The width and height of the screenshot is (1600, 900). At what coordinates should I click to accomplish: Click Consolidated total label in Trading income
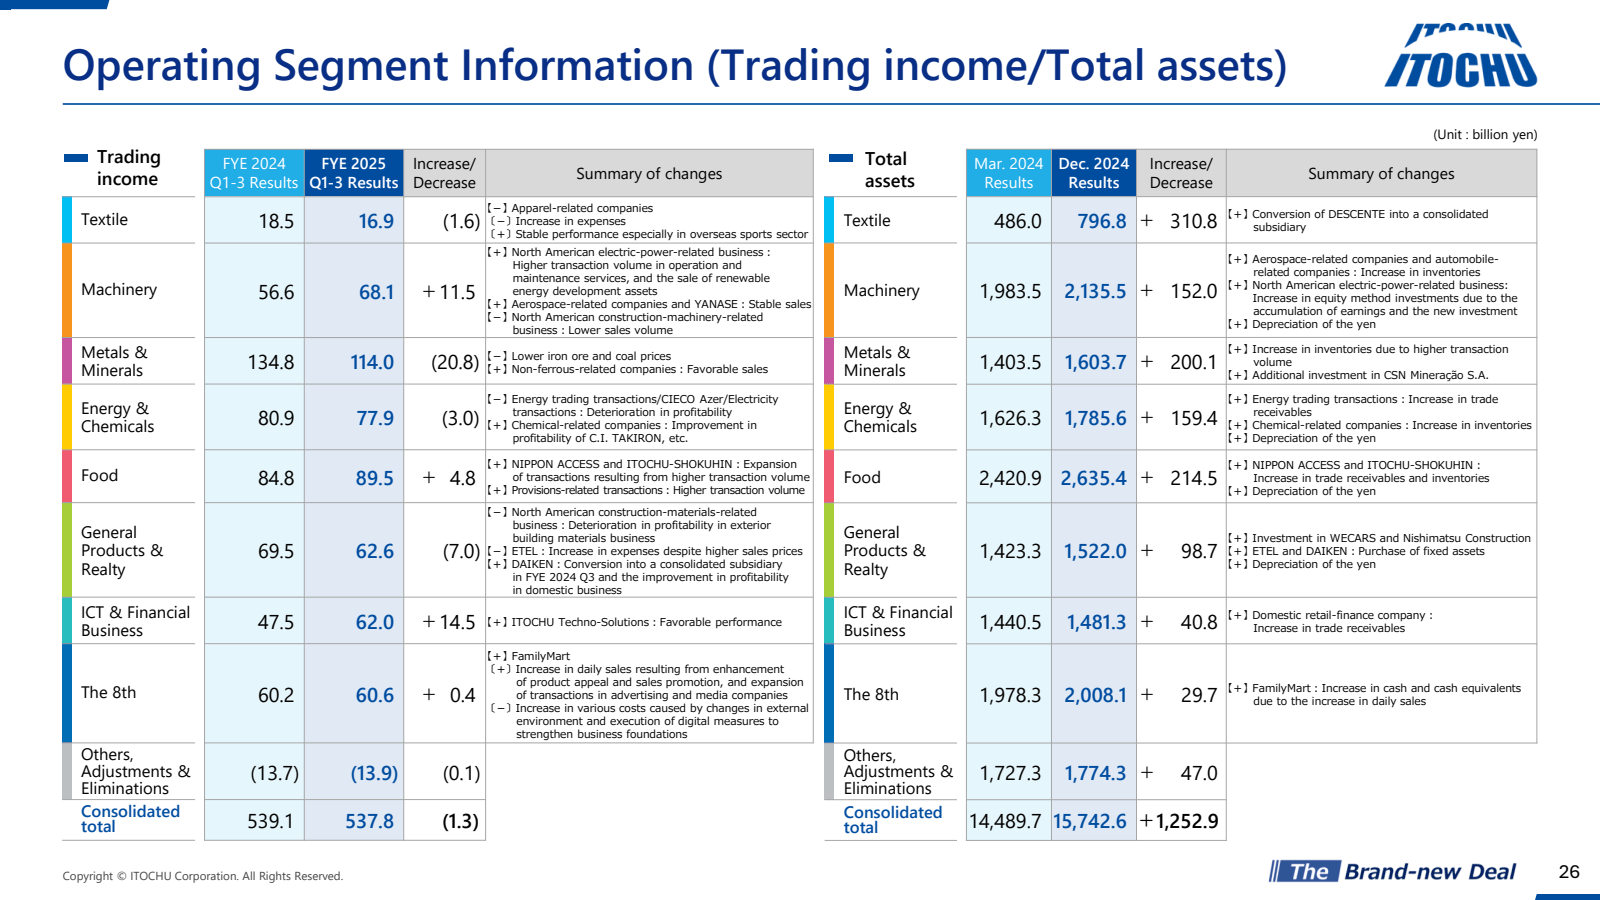pos(130,819)
